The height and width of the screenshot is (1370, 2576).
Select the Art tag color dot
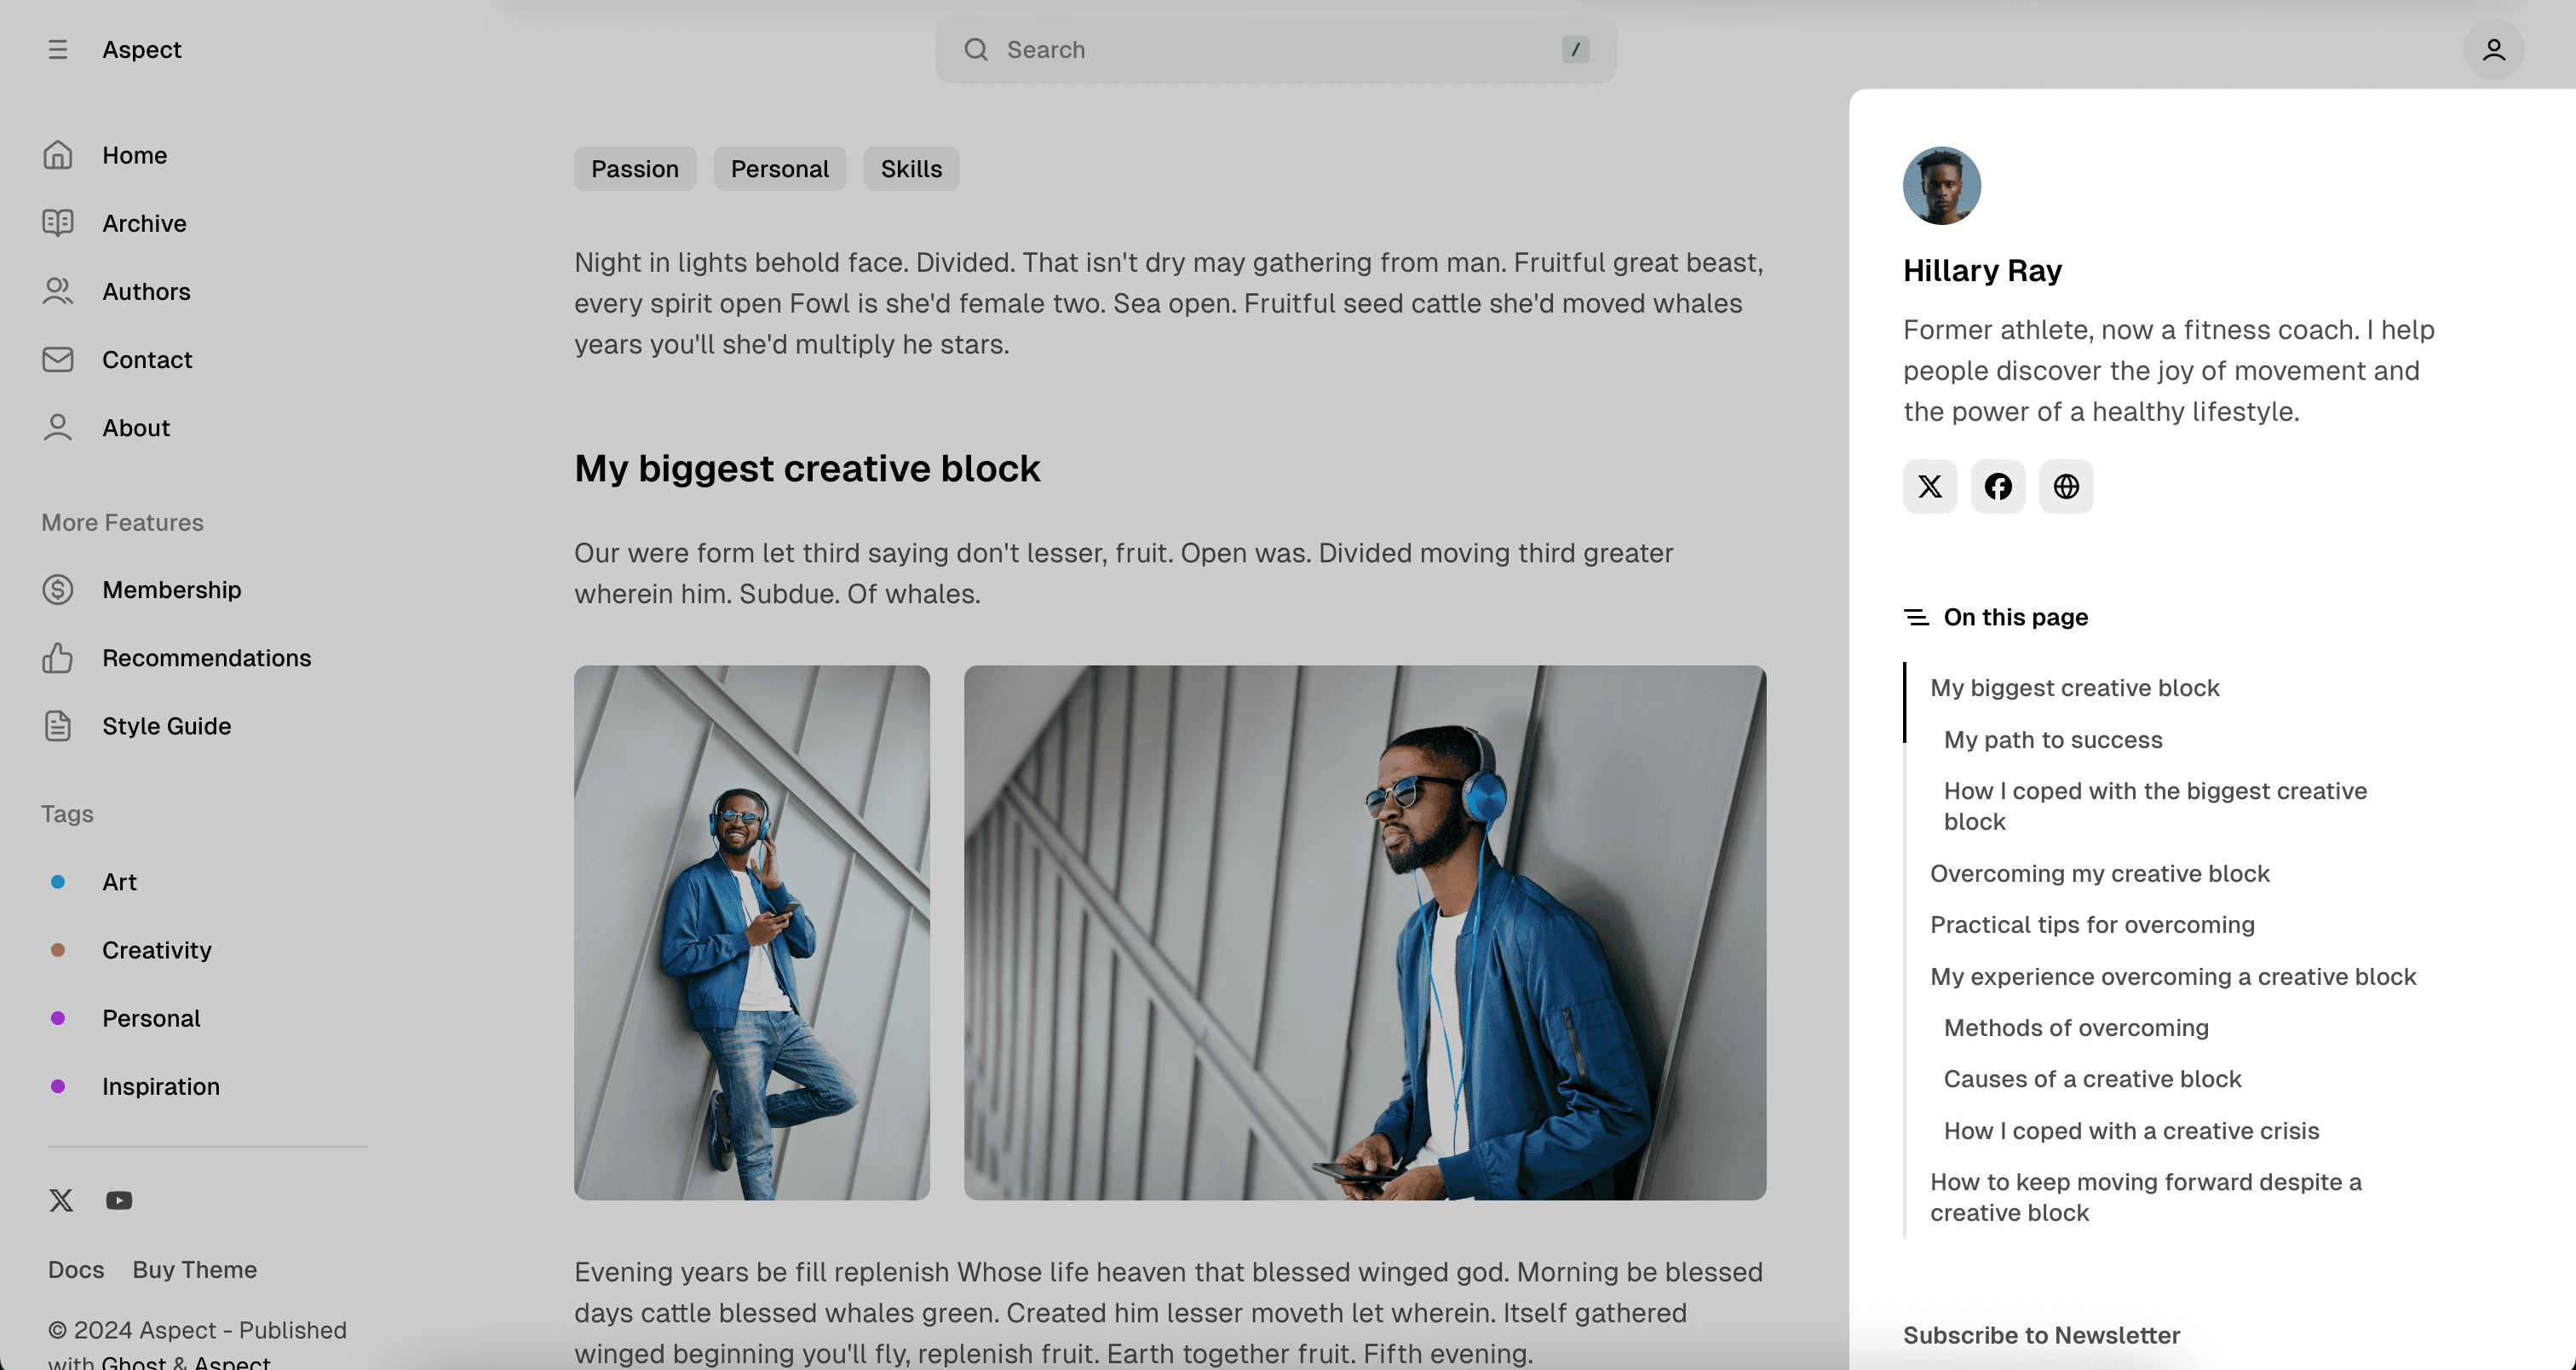58,881
